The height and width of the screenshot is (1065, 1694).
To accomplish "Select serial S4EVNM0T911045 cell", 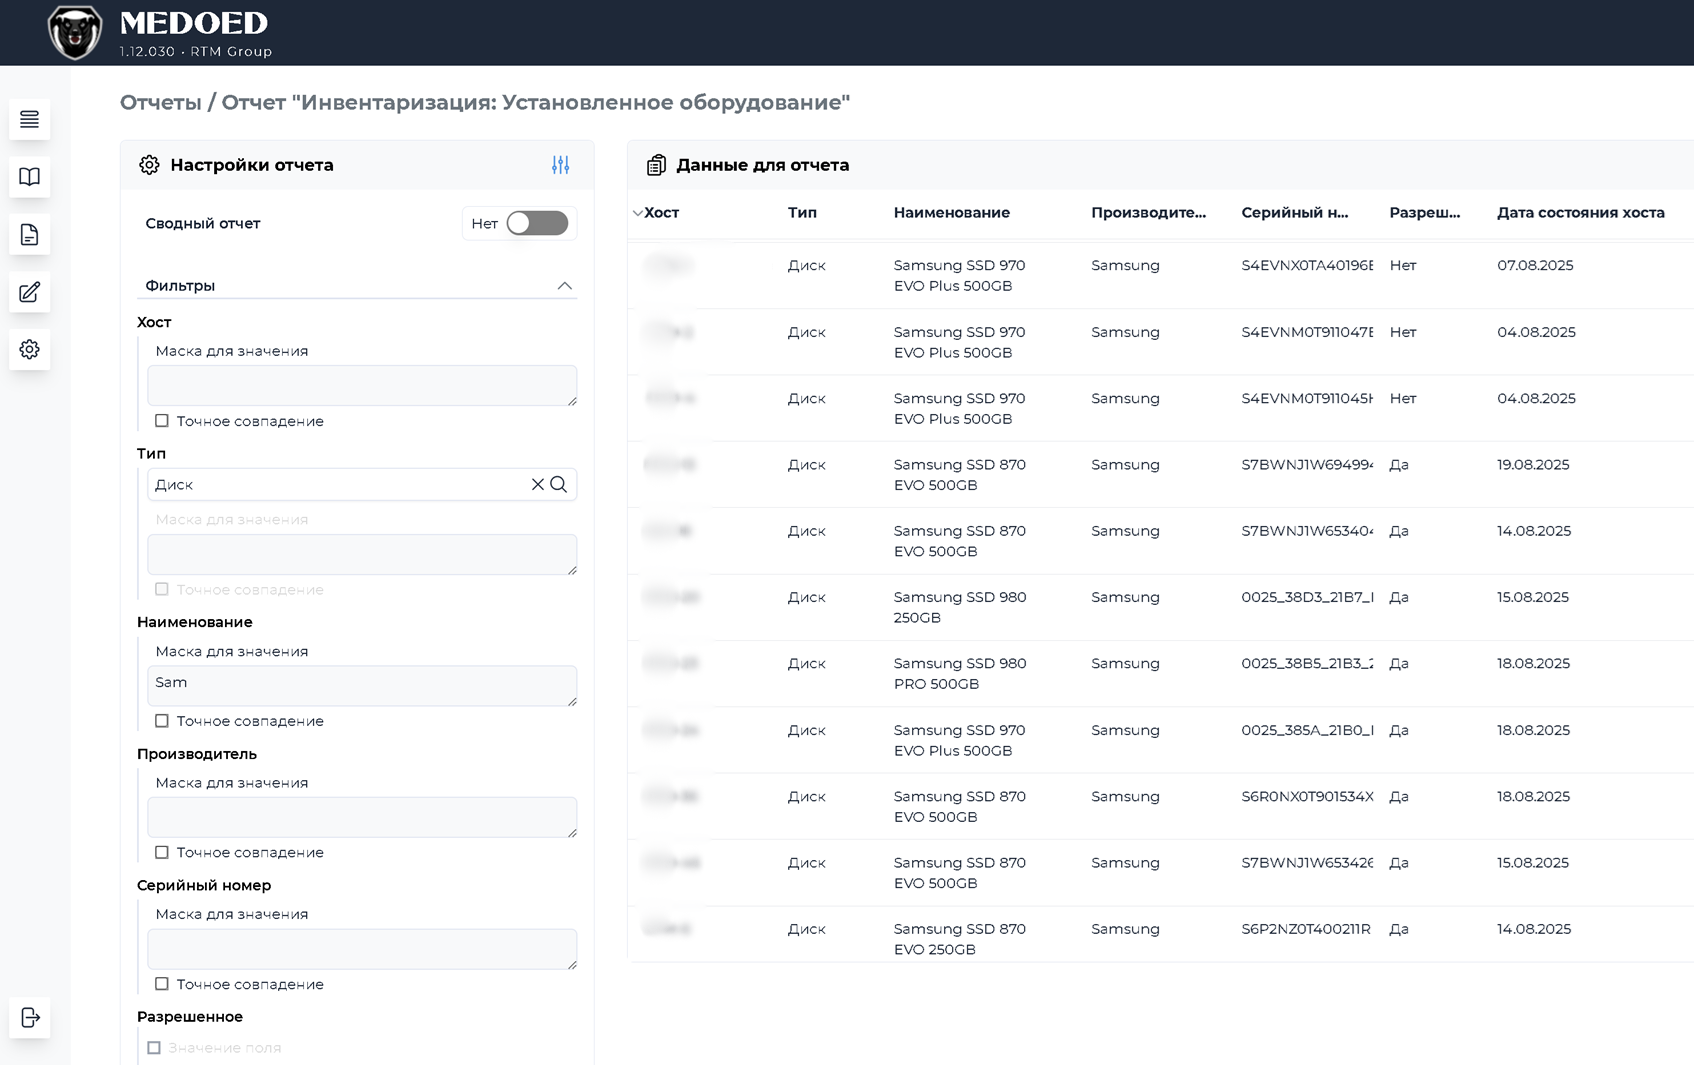I will [1307, 398].
